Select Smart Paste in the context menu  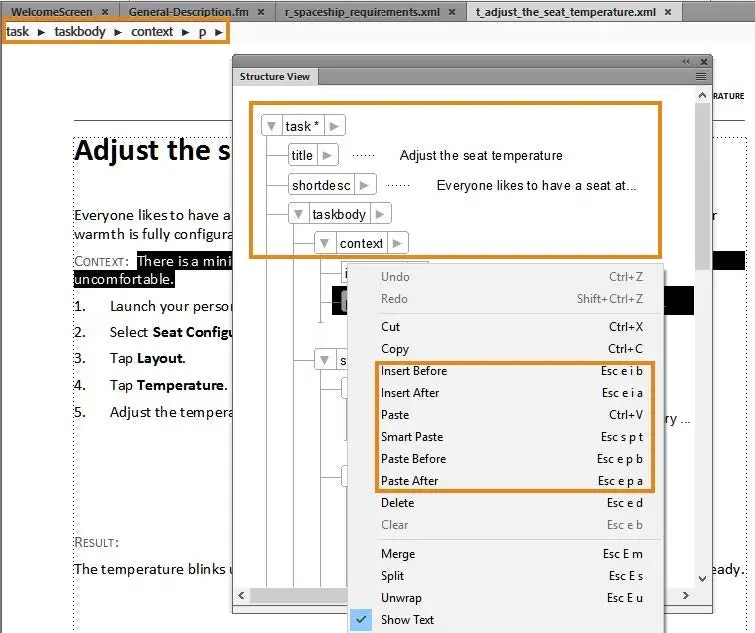point(412,437)
